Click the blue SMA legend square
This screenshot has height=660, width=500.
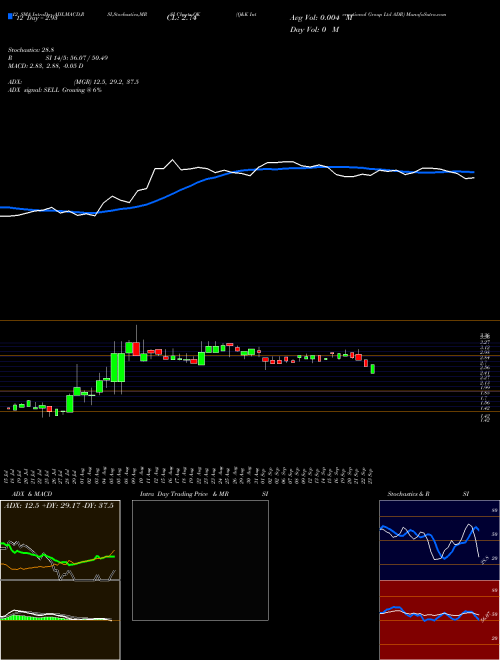[x=11, y=17]
